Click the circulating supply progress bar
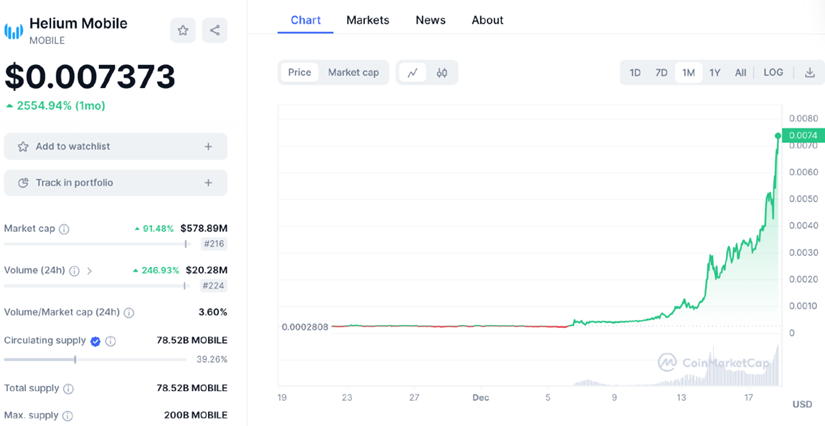The height and width of the screenshot is (426, 825). pos(95,359)
